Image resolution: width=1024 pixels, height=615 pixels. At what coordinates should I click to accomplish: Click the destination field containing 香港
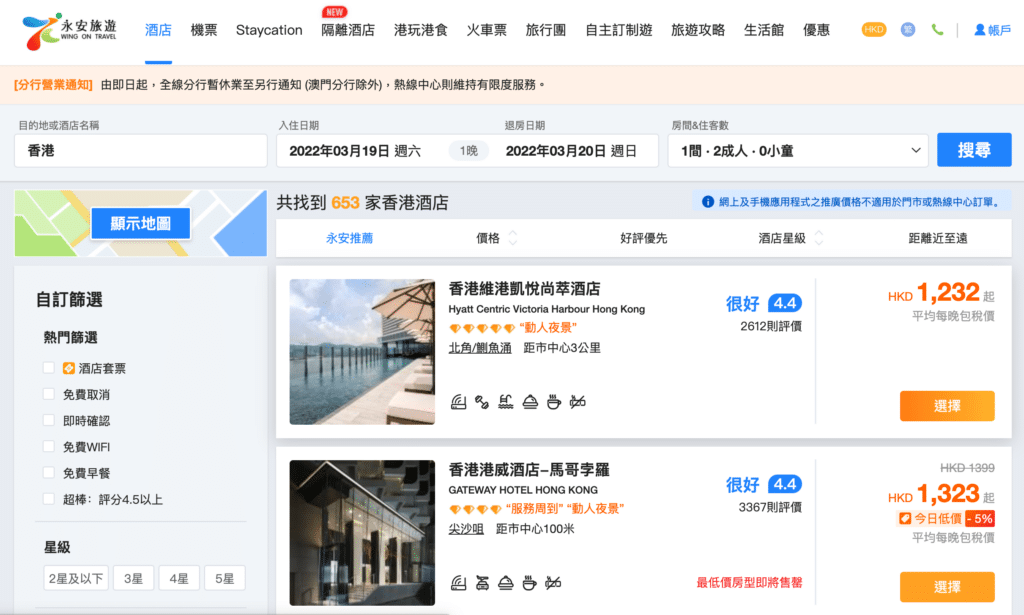pos(140,151)
